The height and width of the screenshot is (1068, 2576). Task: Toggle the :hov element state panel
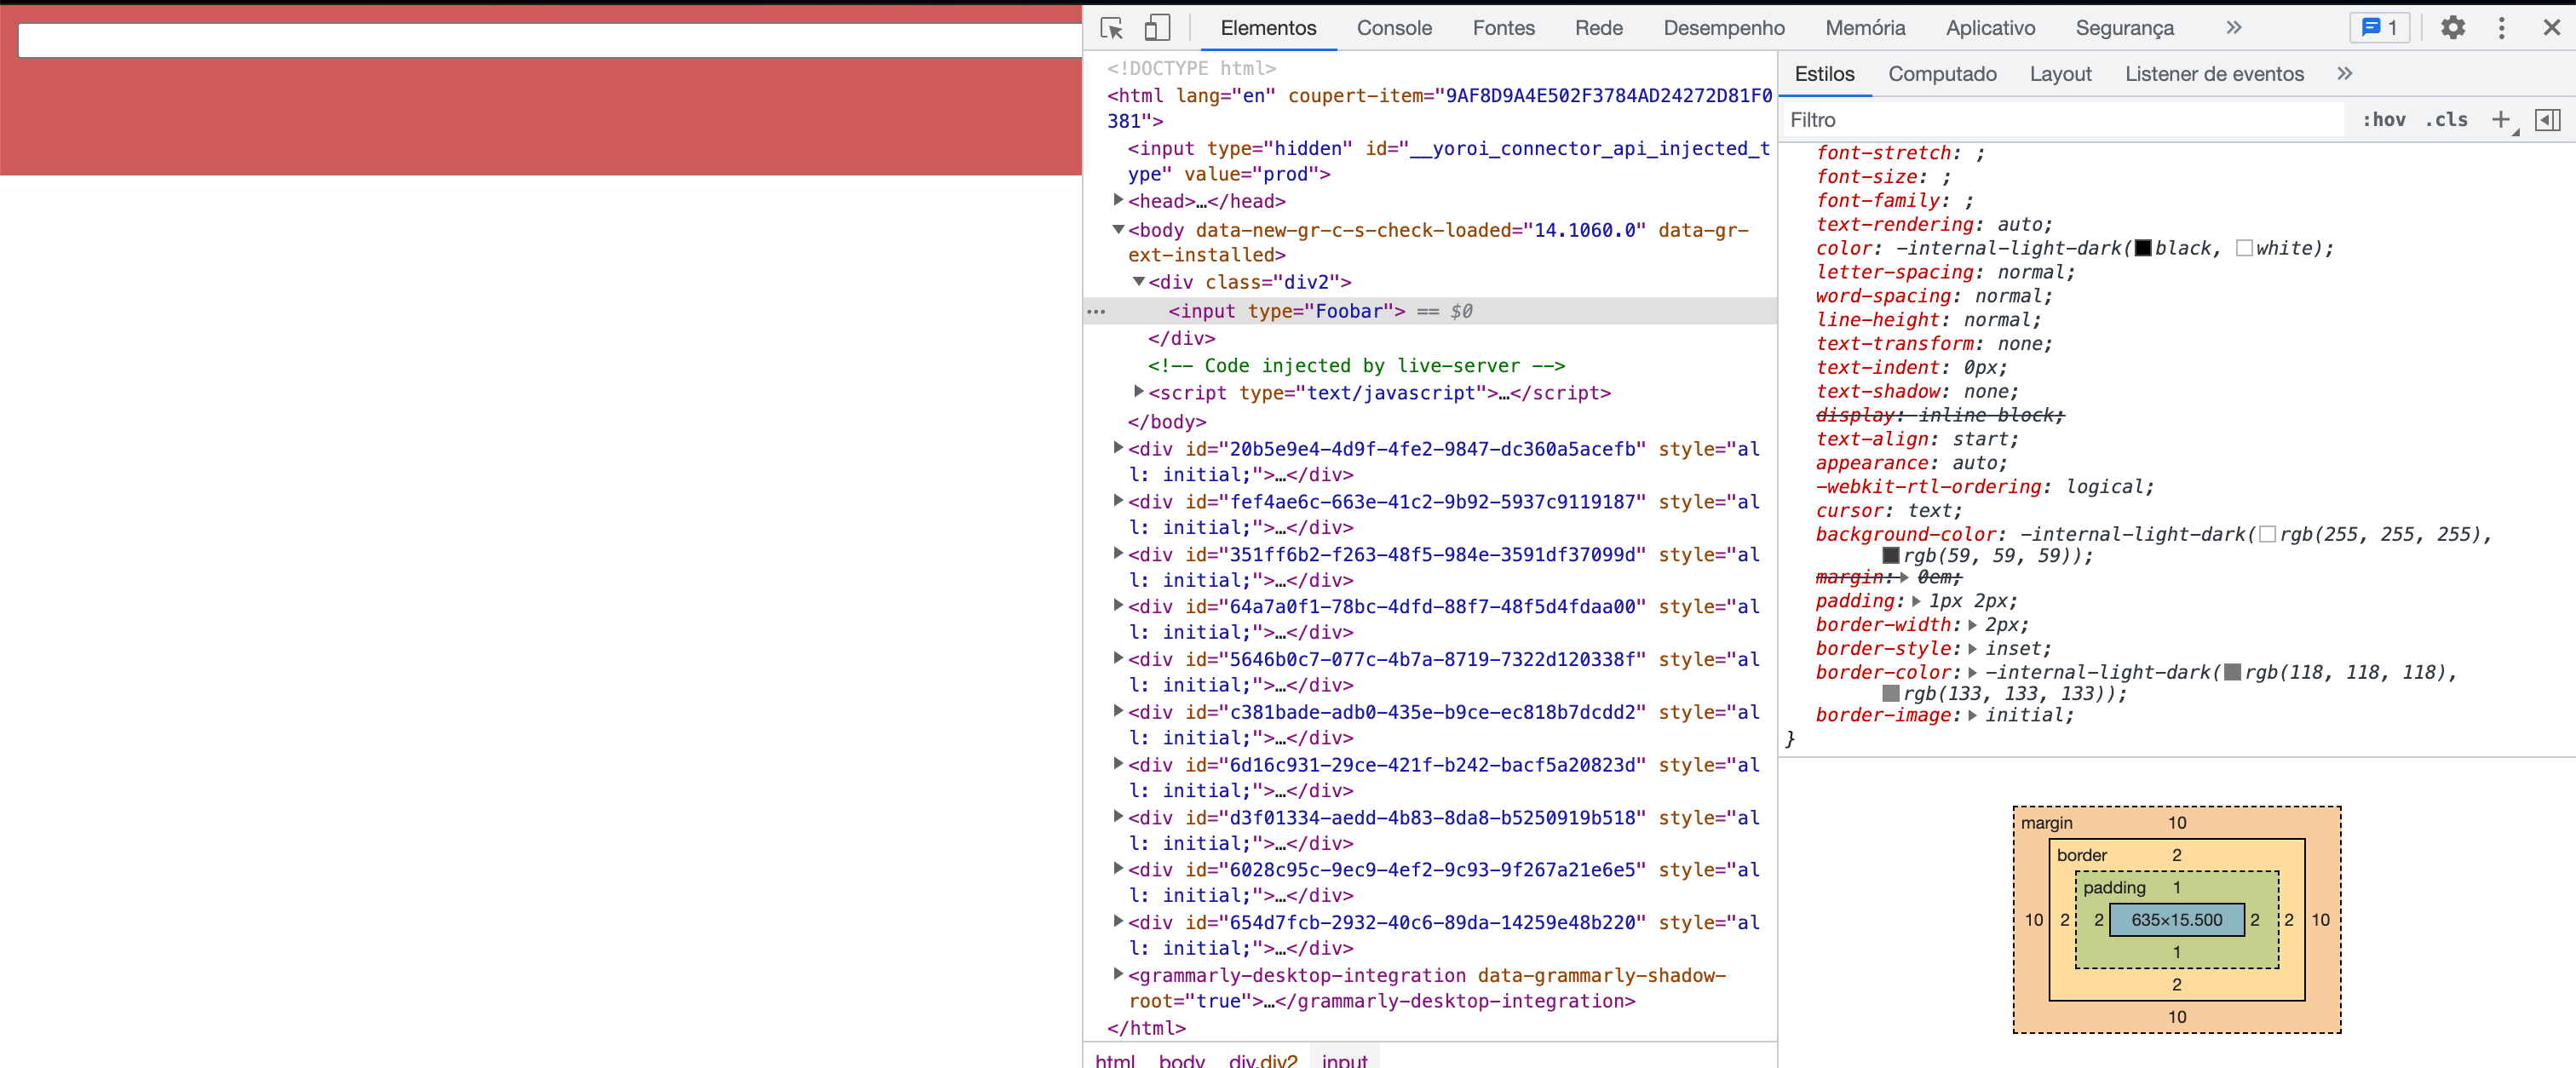pyautogui.click(x=2384, y=120)
